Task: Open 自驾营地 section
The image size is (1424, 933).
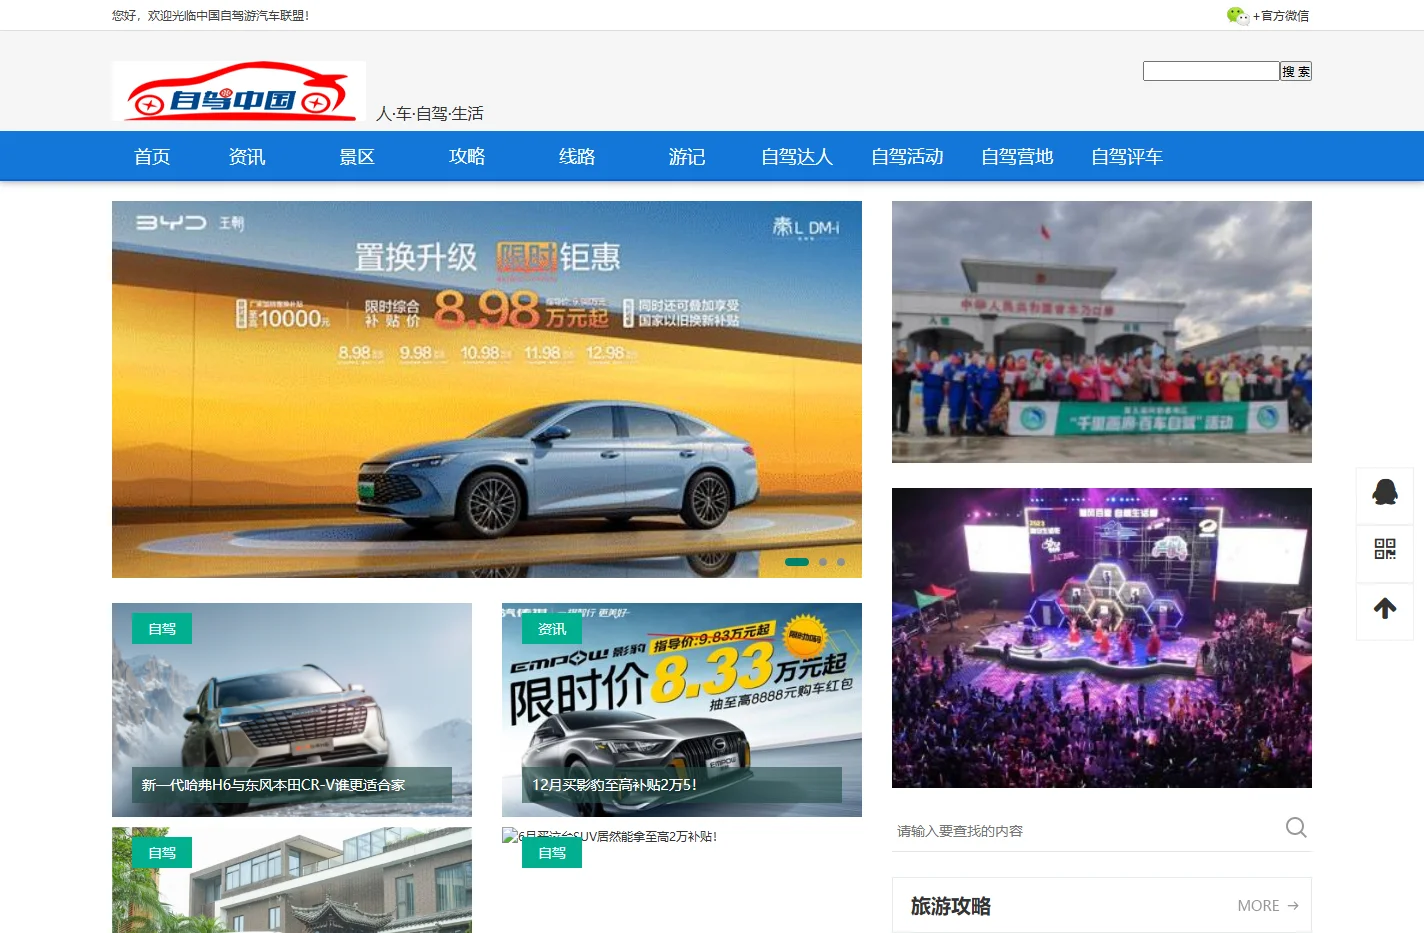Action: [x=1017, y=156]
